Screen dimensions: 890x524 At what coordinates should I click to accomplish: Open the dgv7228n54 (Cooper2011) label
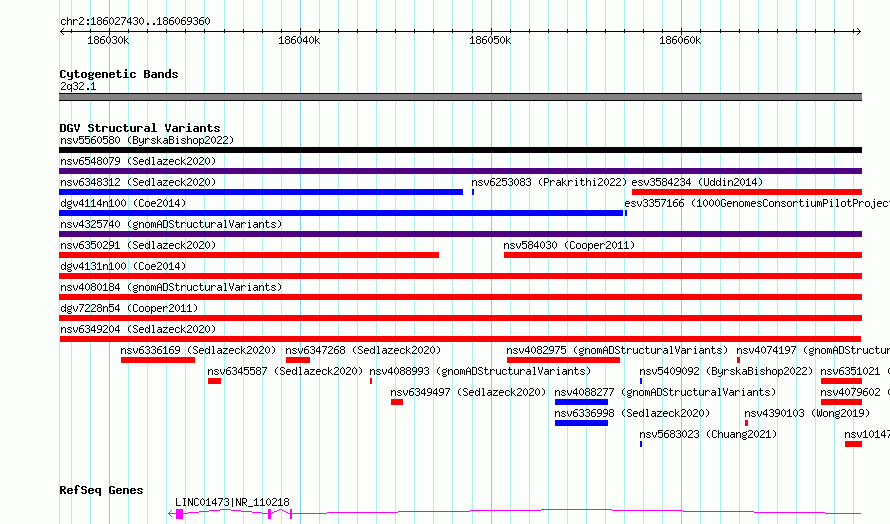129,308
